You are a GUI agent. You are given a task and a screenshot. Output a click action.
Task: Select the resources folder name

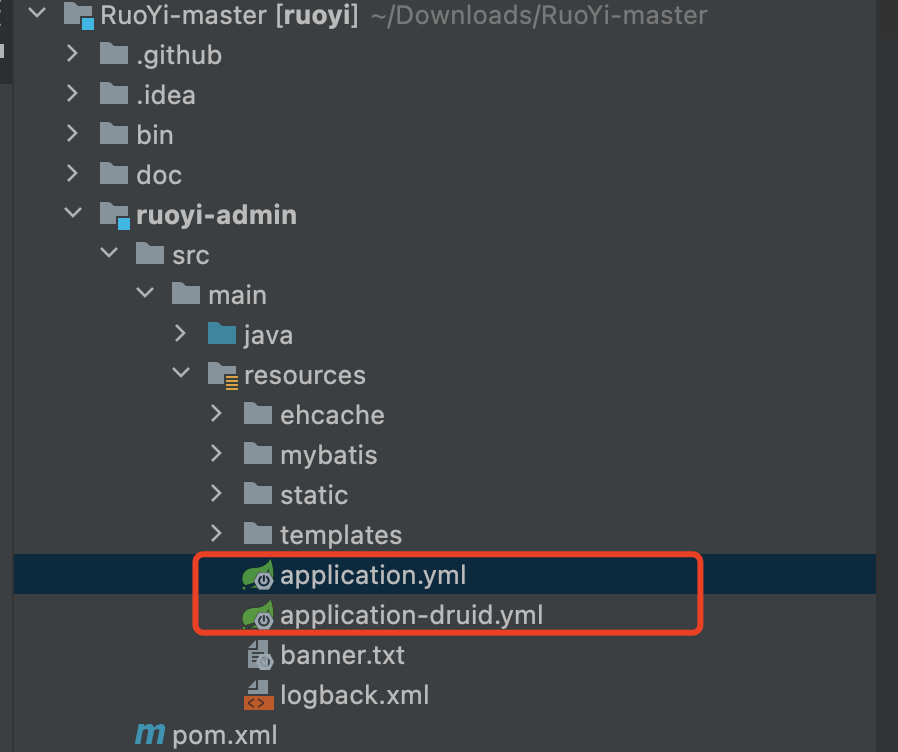(305, 376)
